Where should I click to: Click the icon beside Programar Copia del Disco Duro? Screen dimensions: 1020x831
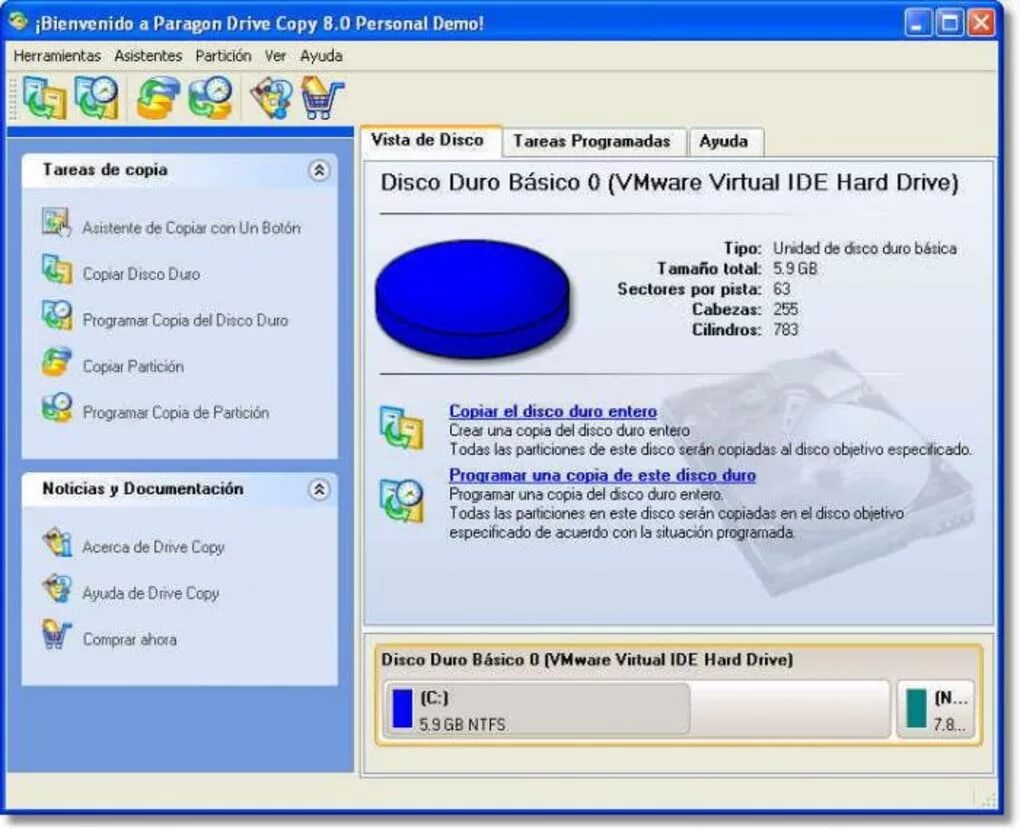(57, 316)
